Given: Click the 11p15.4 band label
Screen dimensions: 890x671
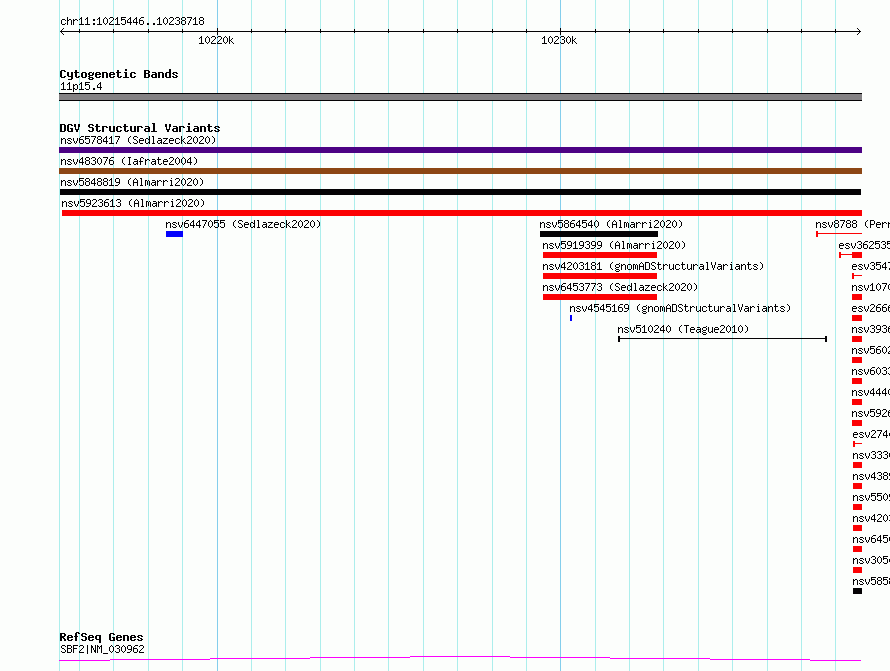Looking at the screenshot, I should [81, 86].
